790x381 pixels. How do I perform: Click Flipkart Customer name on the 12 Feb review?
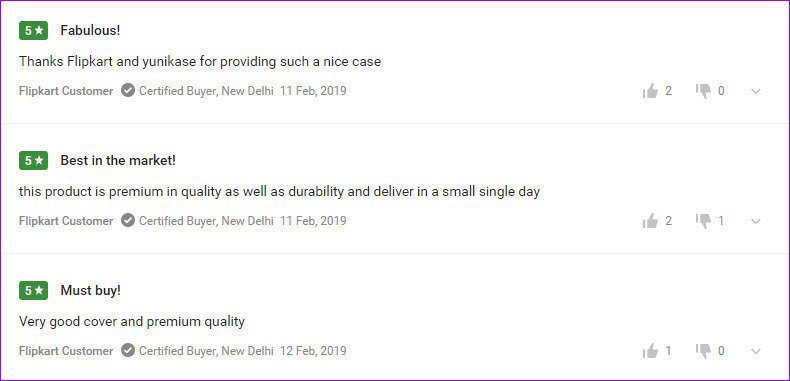66,351
